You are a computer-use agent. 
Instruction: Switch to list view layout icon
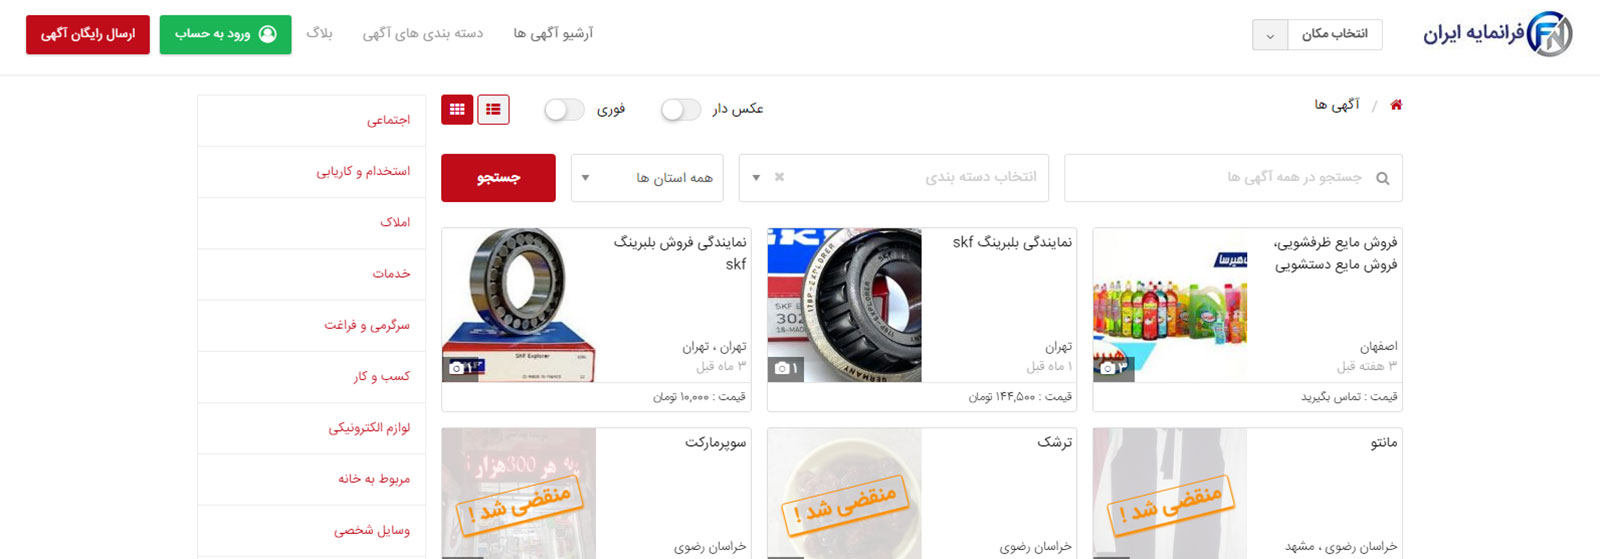[493, 110]
